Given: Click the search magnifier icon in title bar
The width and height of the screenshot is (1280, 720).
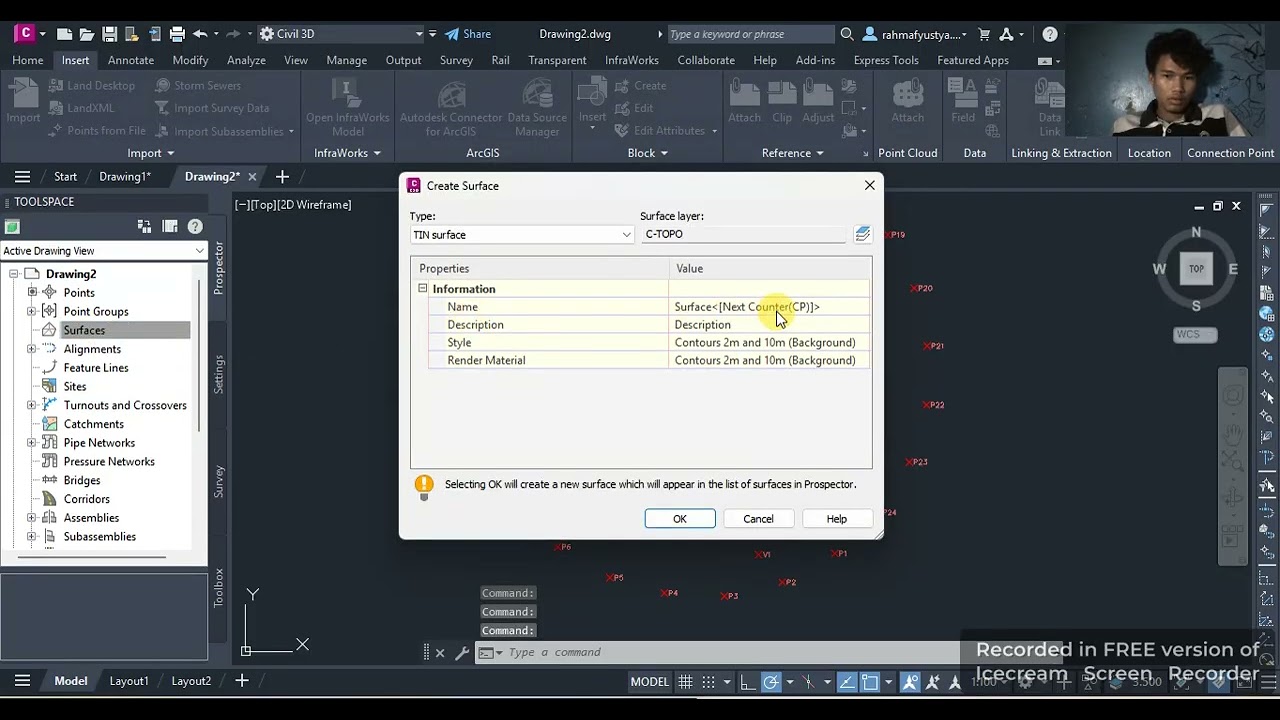Looking at the screenshot, I should [847, 34].
